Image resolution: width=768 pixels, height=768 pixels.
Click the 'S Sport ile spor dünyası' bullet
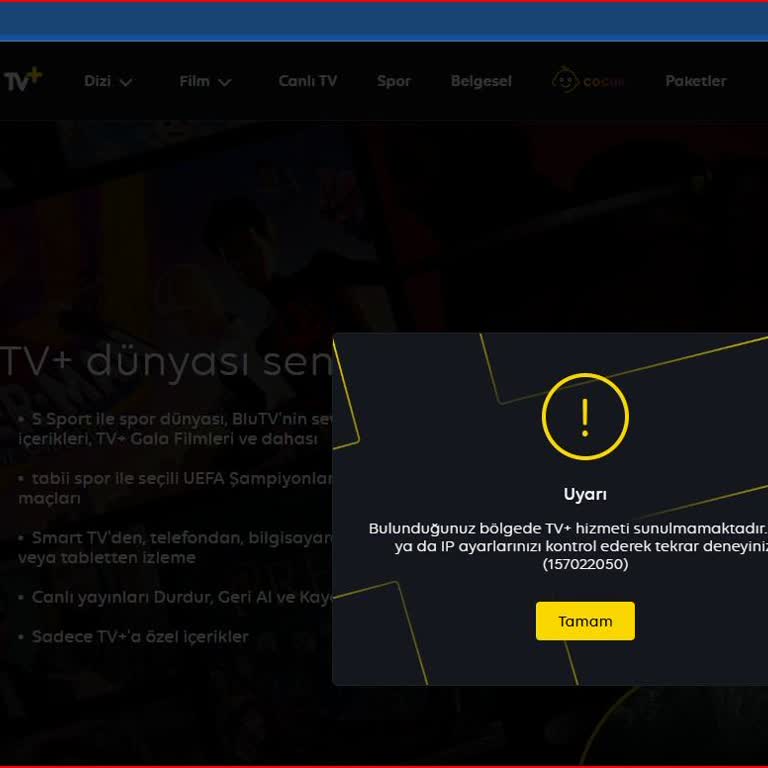pyautogui.click(x=175, y=429)
